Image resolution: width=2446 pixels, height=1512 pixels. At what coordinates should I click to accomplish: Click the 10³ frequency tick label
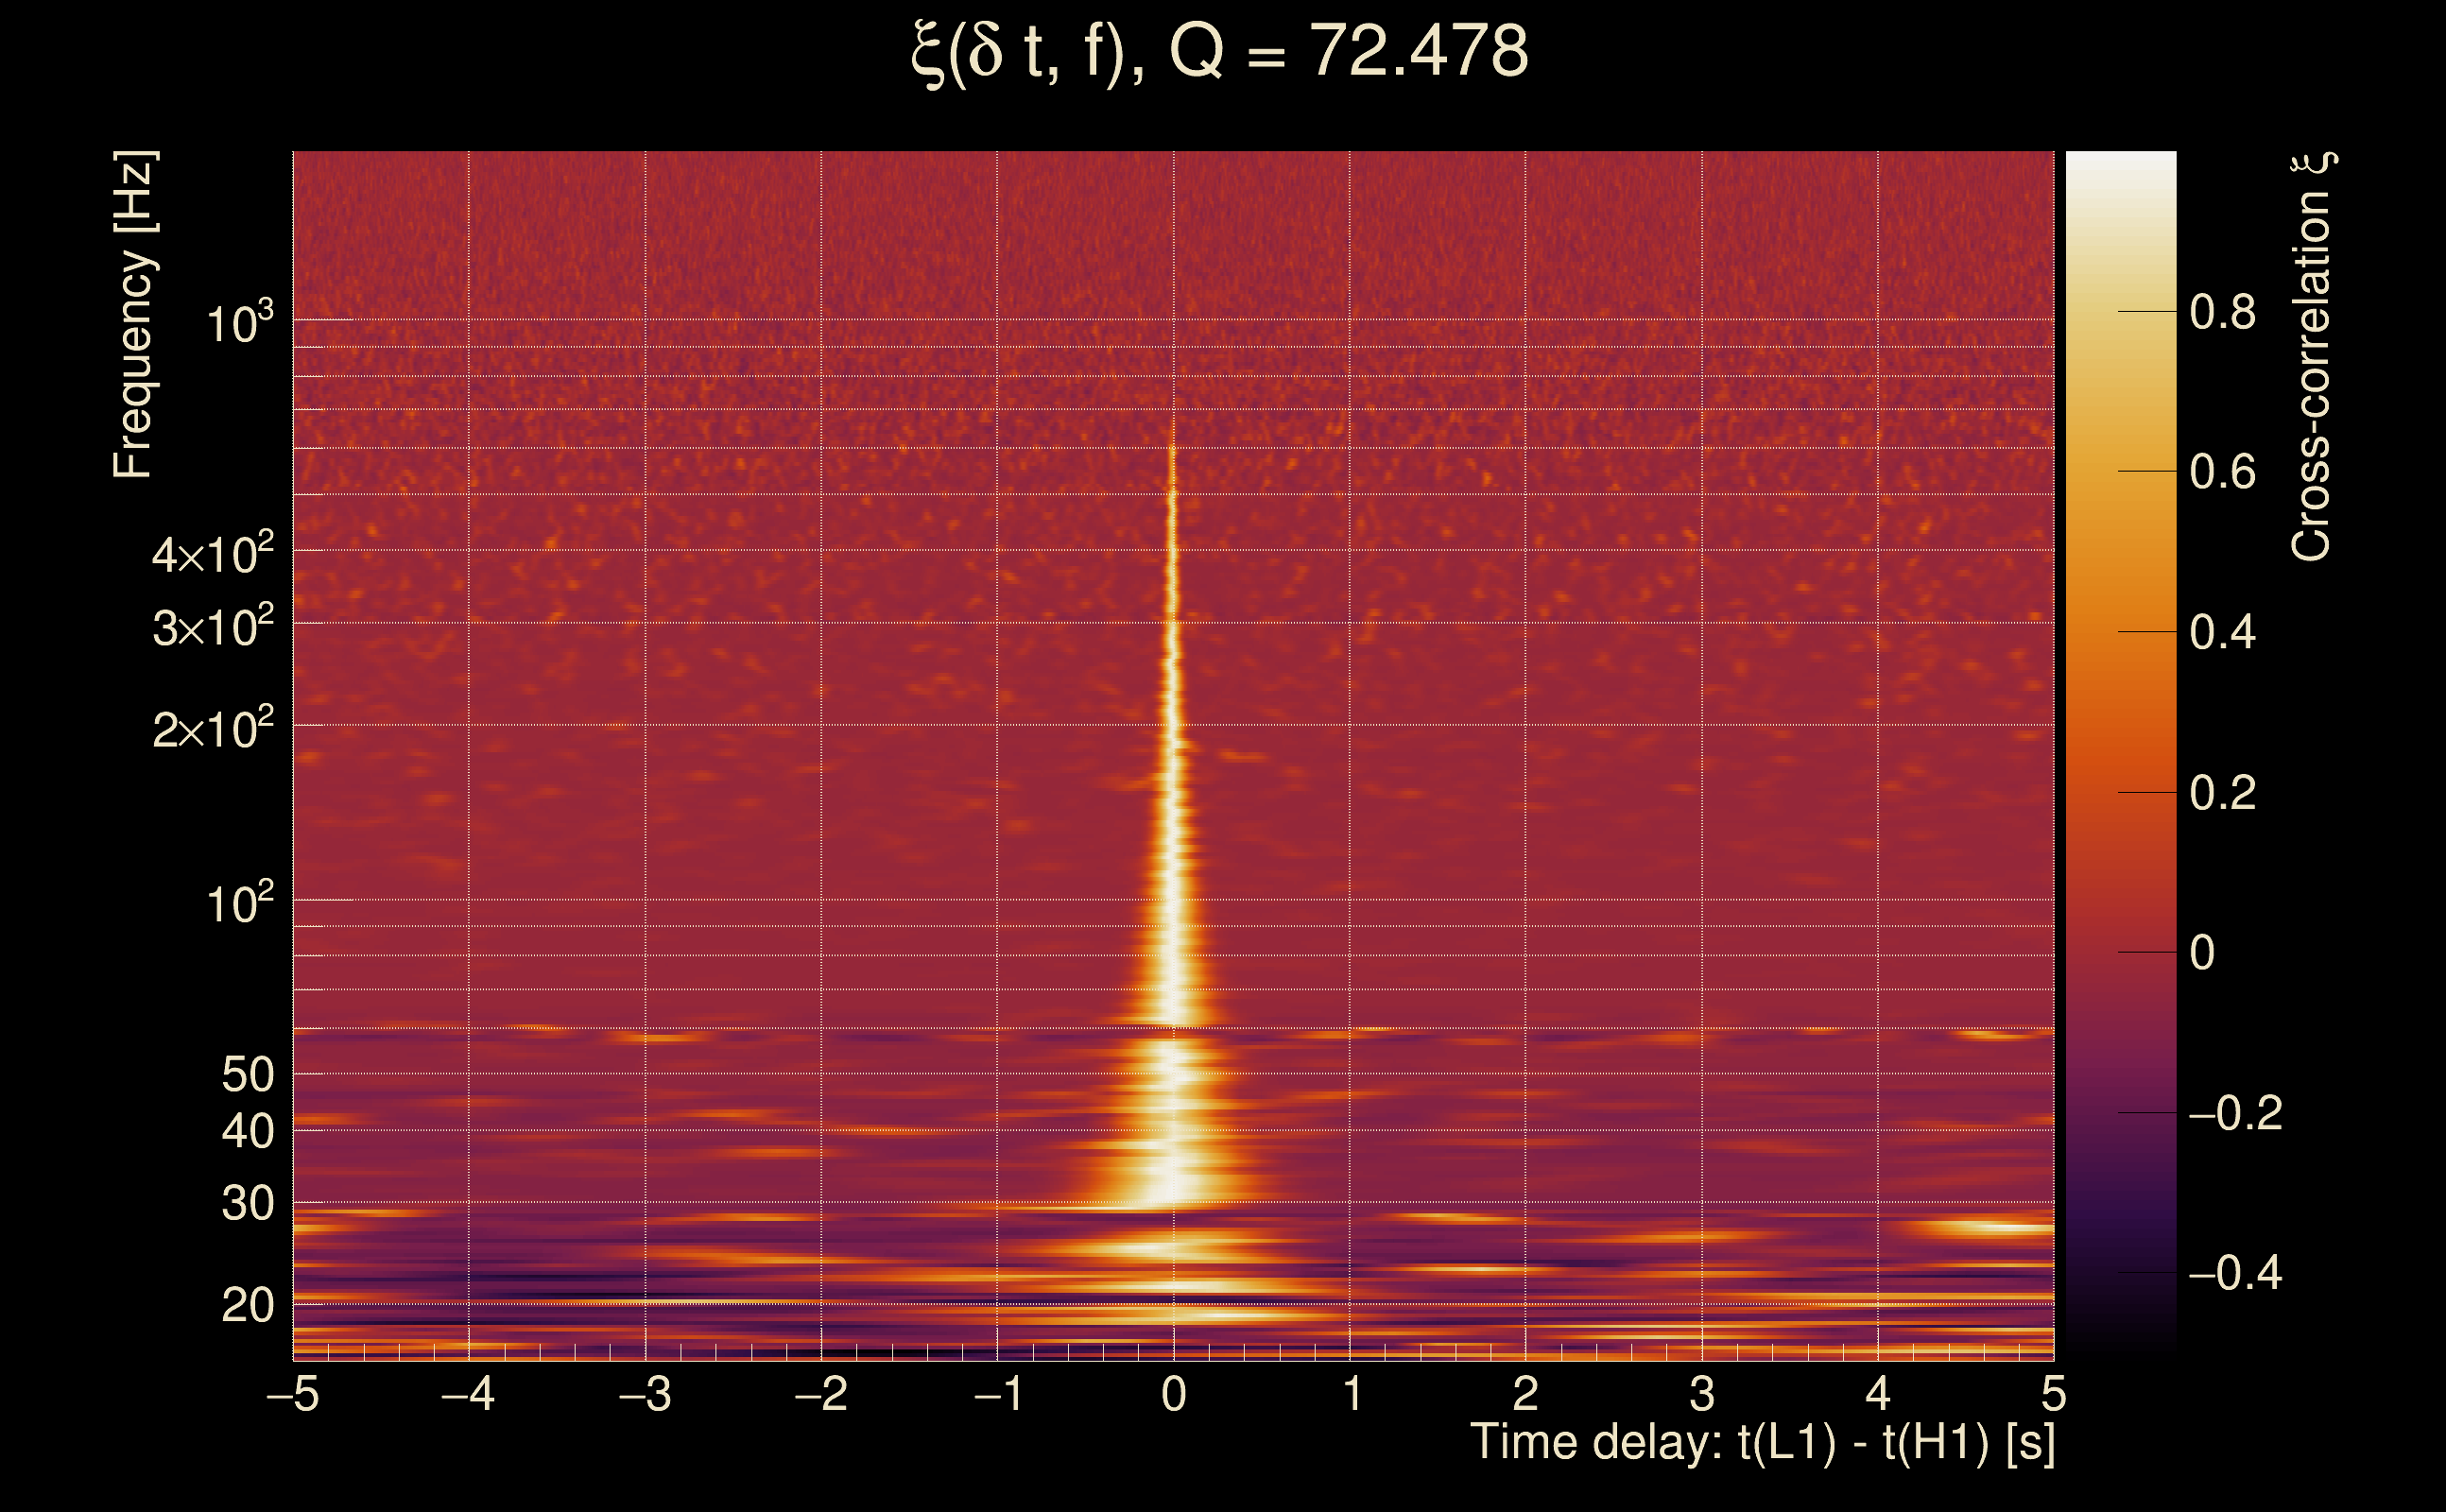click(x=239, y=323)
